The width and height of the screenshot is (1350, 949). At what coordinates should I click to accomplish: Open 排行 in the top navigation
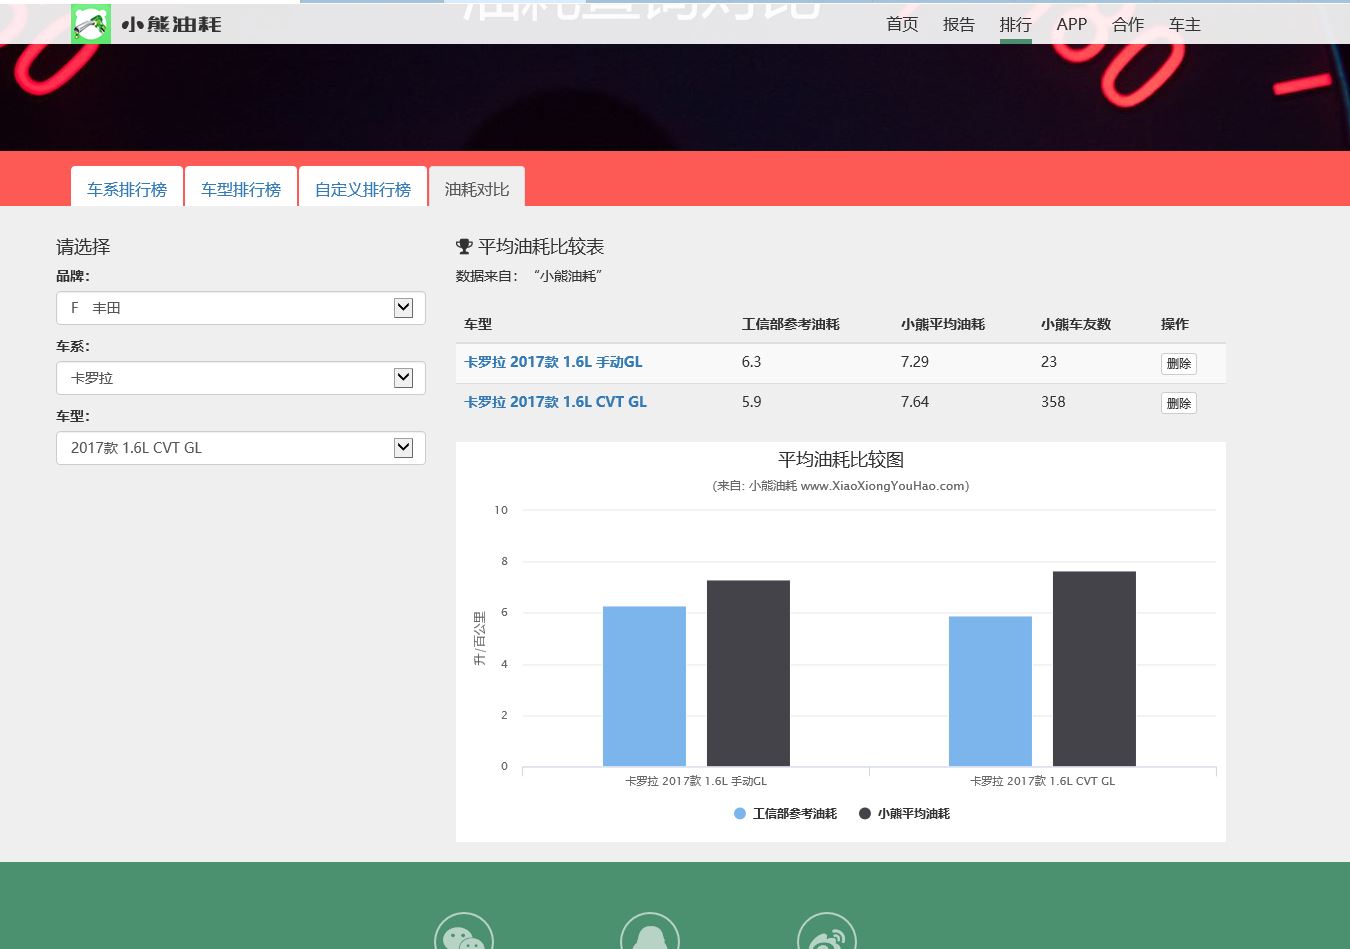click(x=1015, y=24)
